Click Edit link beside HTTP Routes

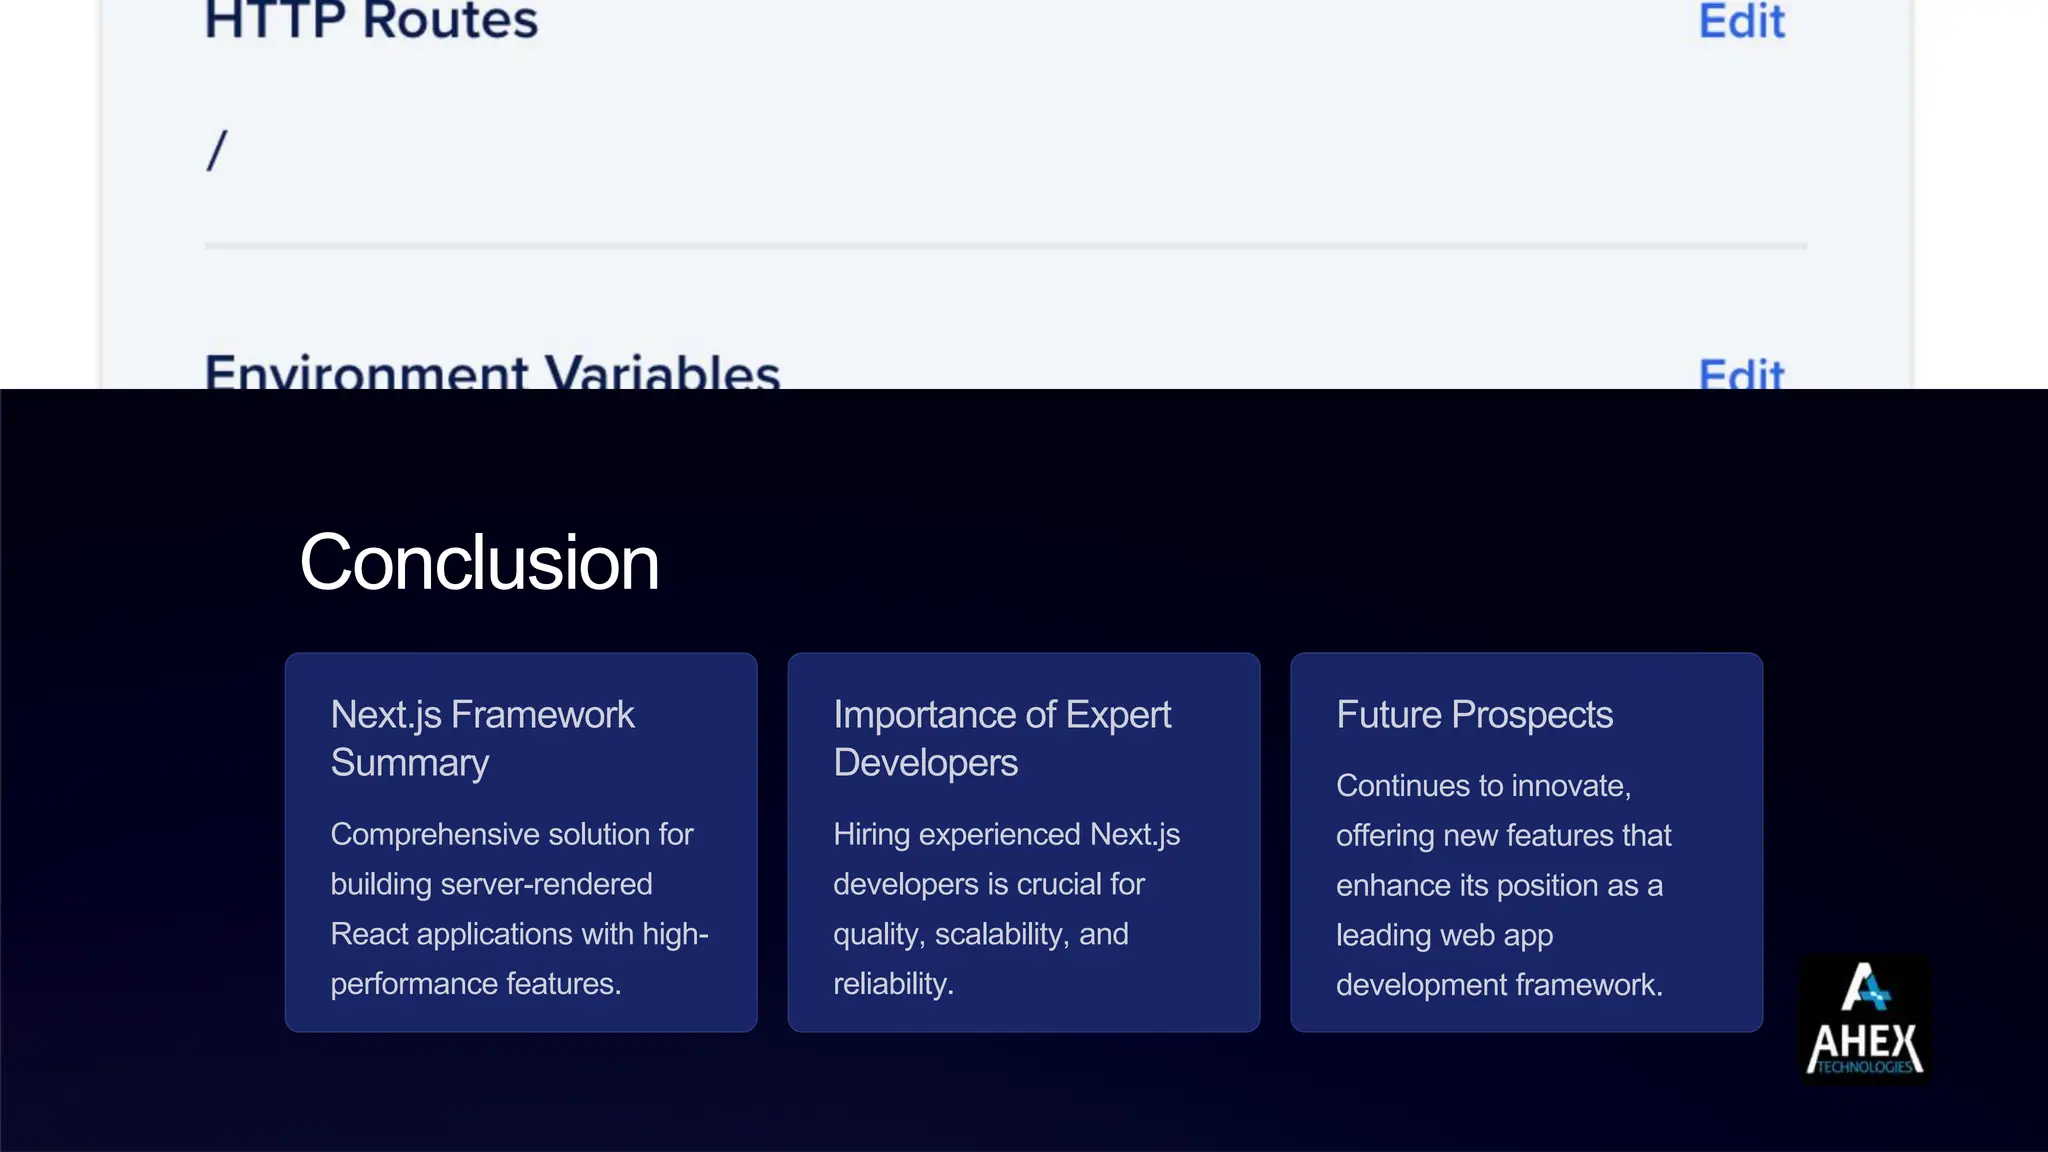[1741, 21]
